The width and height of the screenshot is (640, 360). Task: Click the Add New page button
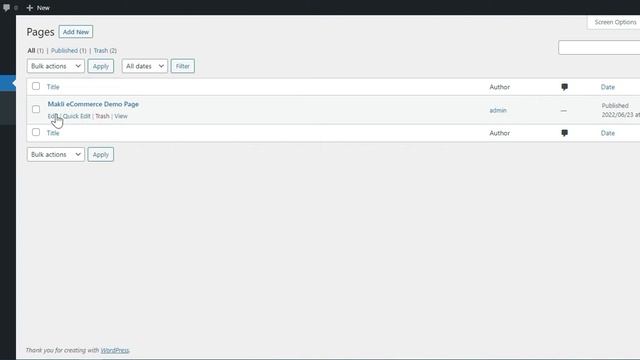(x=76, y=32)
